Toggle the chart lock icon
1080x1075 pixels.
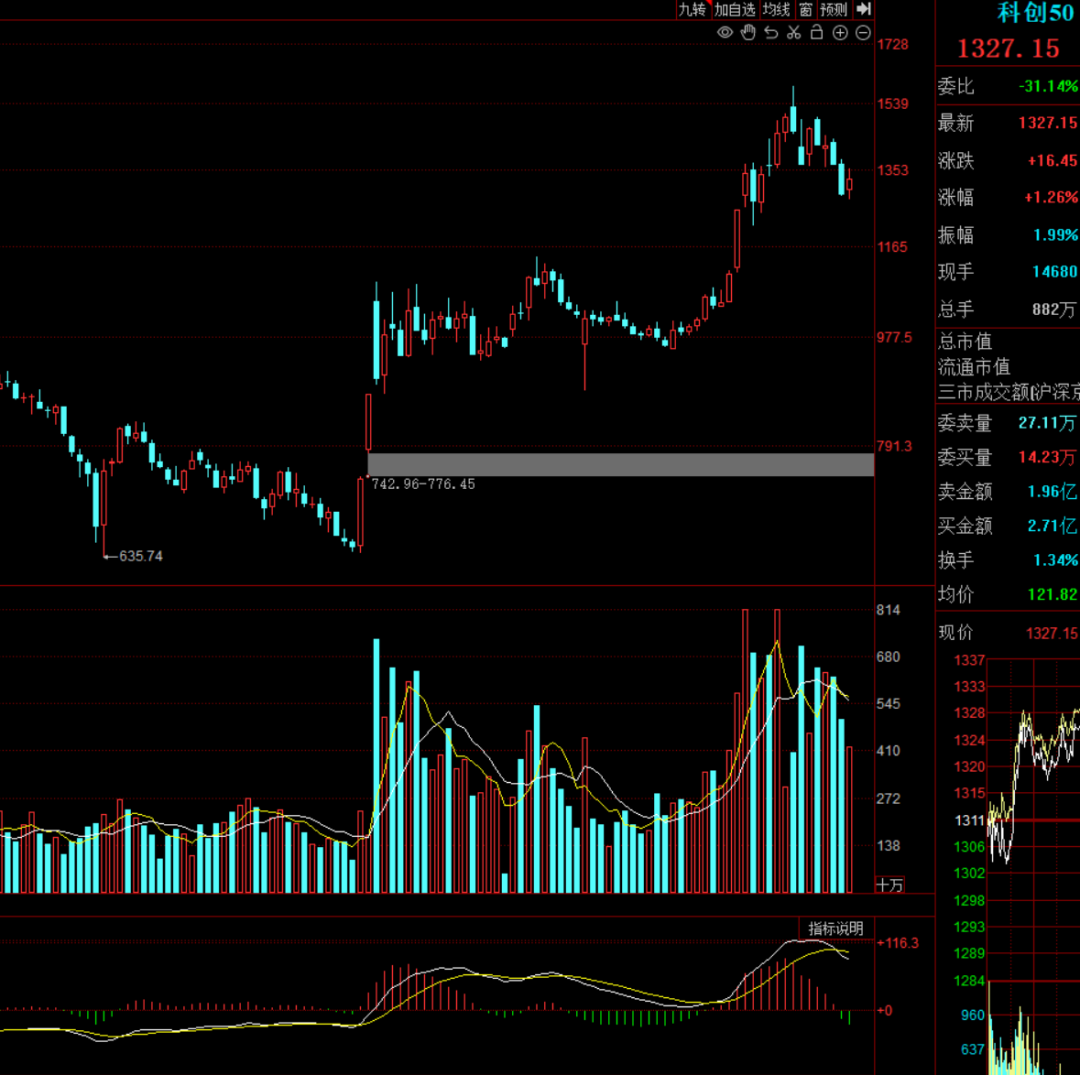pos(816,33)
